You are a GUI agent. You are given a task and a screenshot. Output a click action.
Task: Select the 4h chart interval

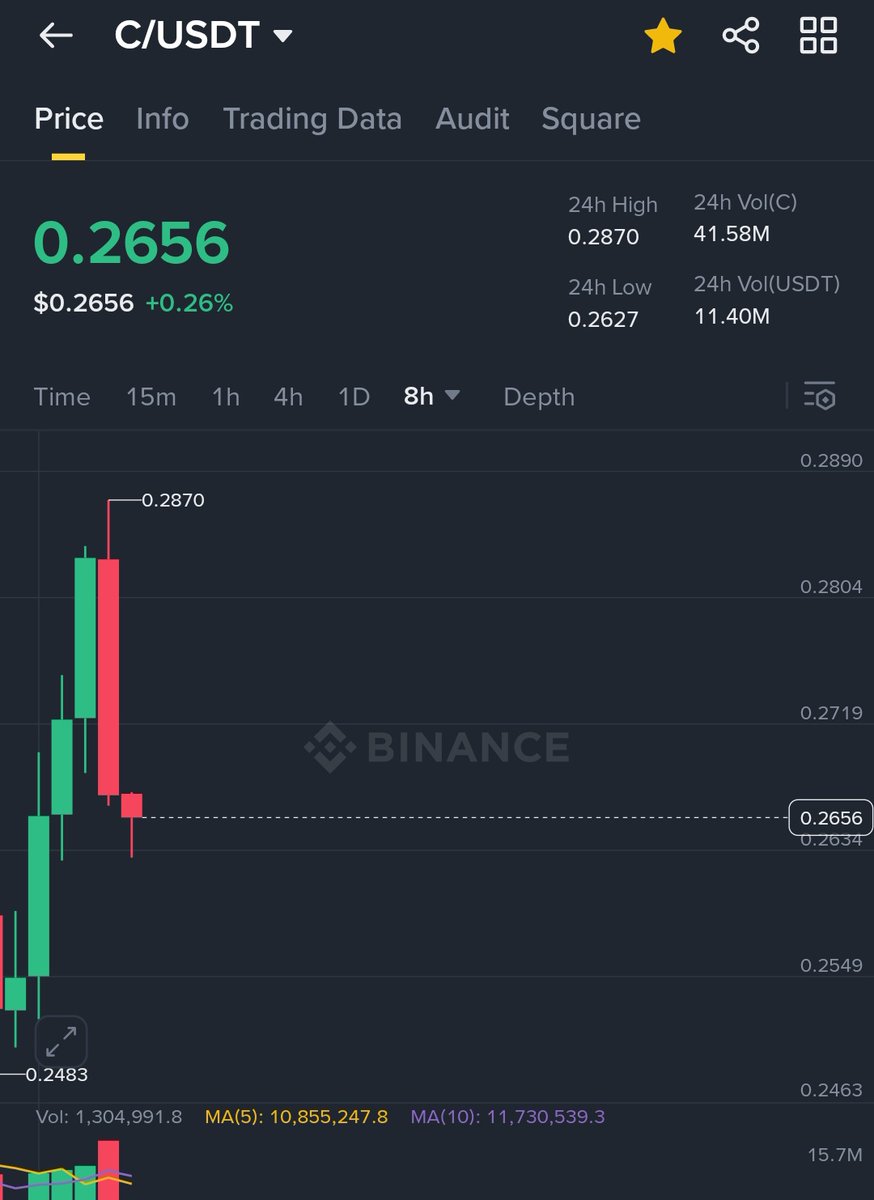point(288,397)
